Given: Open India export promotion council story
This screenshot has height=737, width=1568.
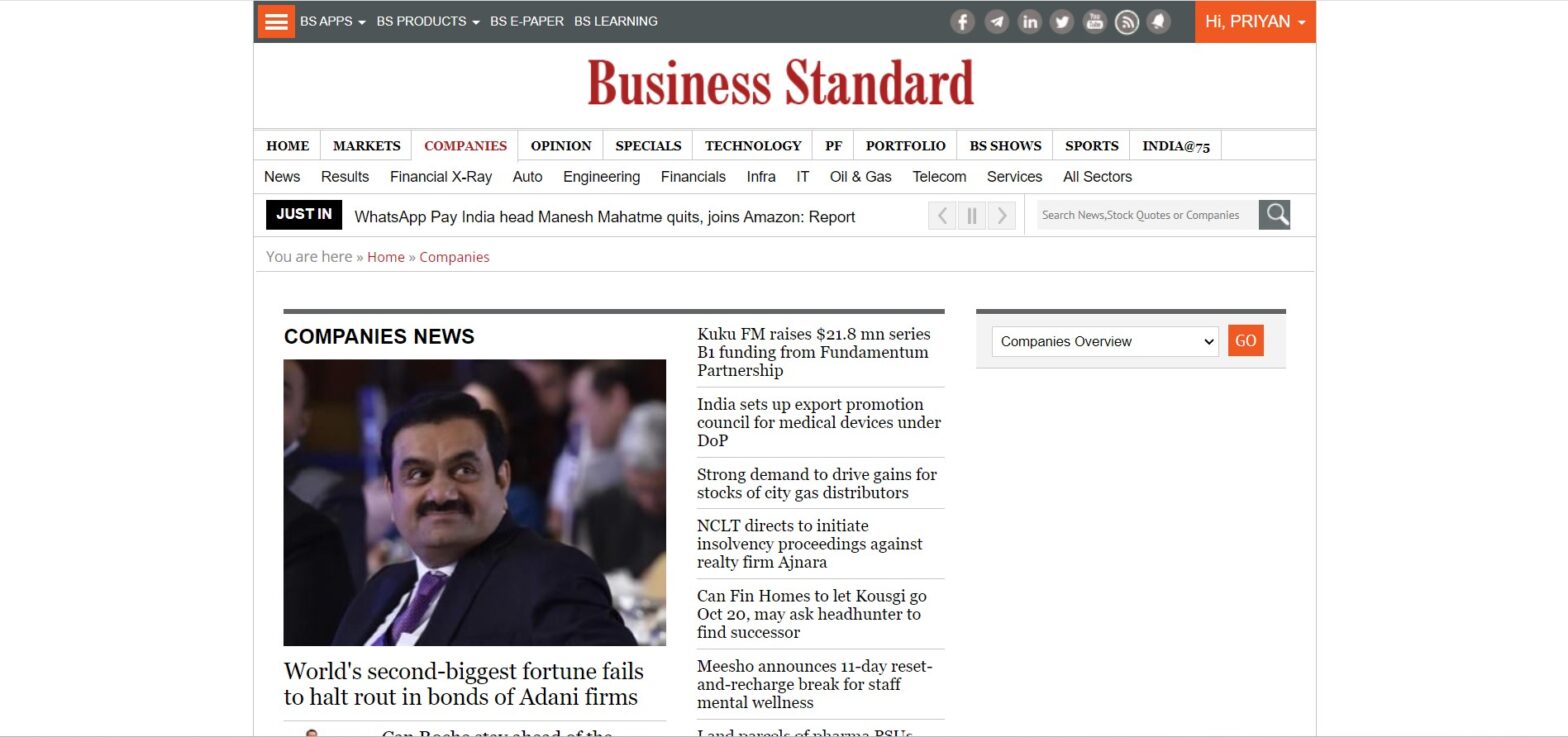Looking at the screenshot, I should click(x=818, y=422).
